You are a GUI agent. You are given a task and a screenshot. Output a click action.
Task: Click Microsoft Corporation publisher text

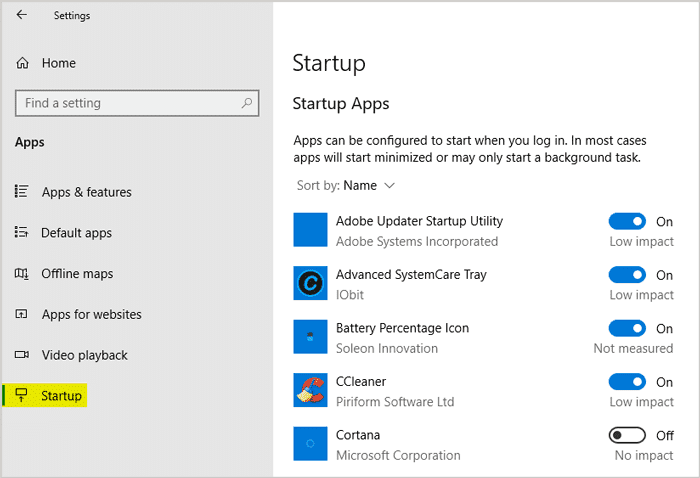tap(398, 455)
